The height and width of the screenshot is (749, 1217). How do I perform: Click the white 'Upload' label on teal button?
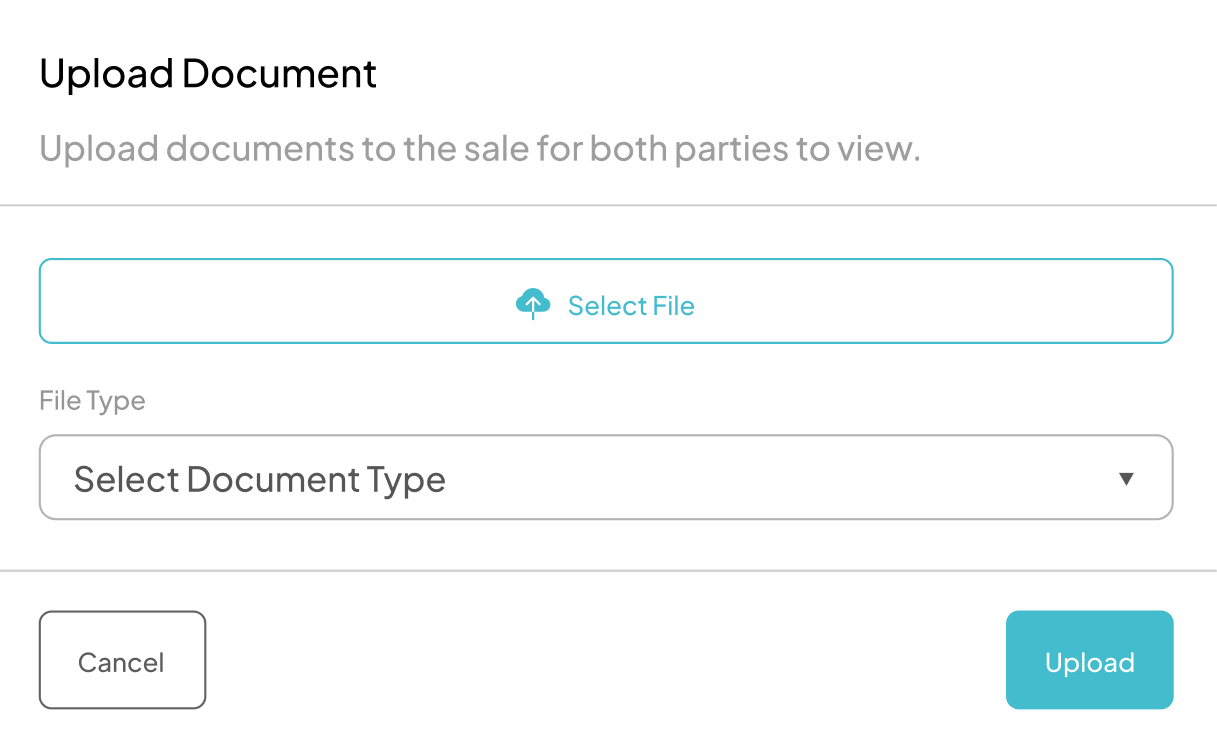[x=1089, y=662]
